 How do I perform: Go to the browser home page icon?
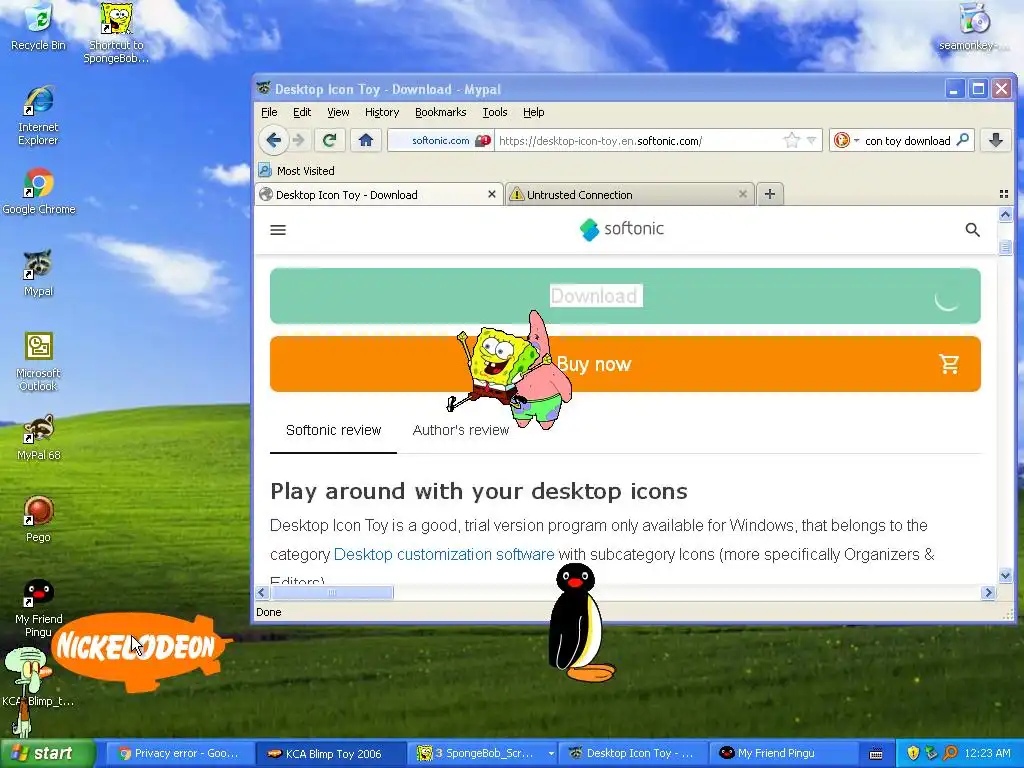[x=366, y=140]
